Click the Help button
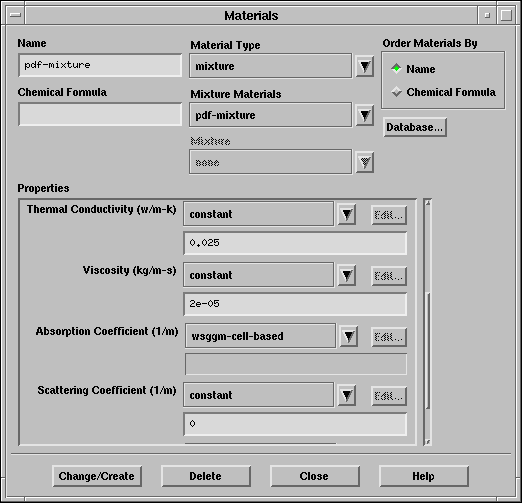The image size is (522, 503). (x=424, y=476)
